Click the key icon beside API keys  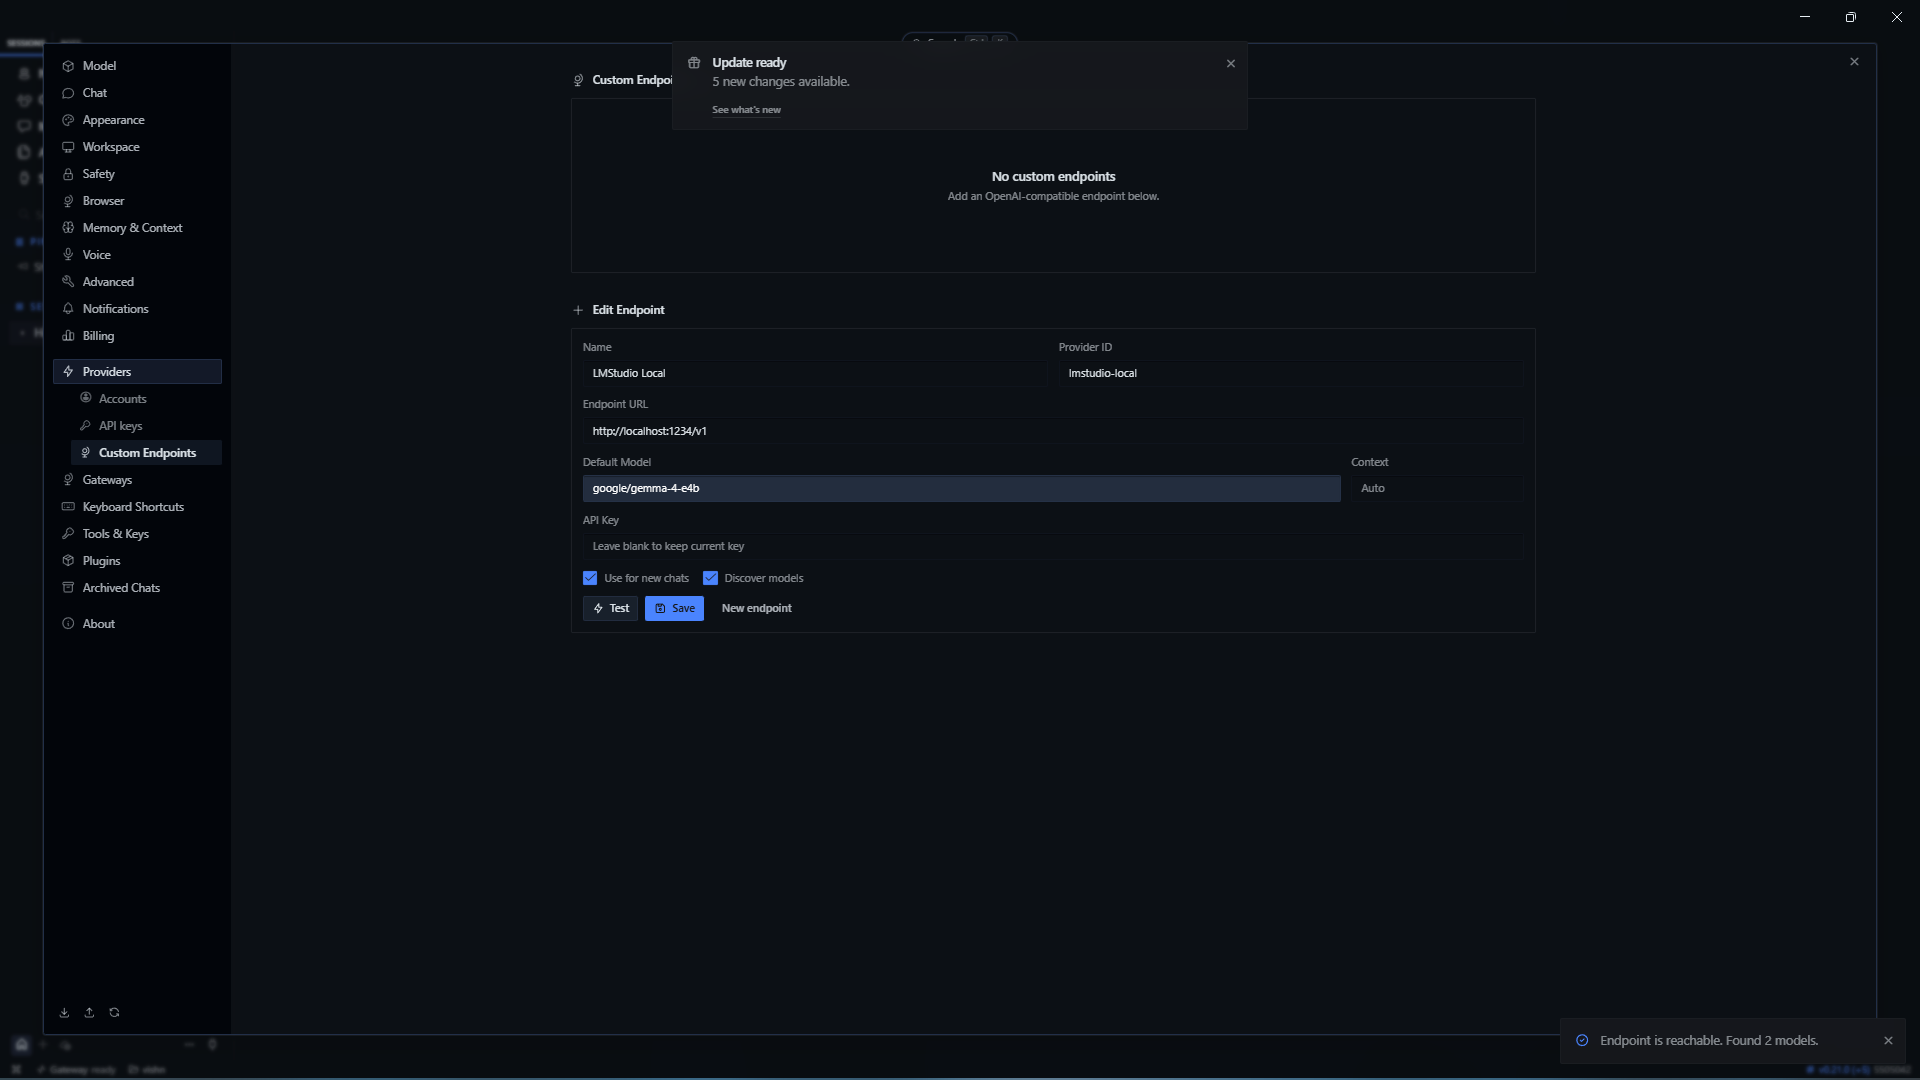(x=85, y=426)
